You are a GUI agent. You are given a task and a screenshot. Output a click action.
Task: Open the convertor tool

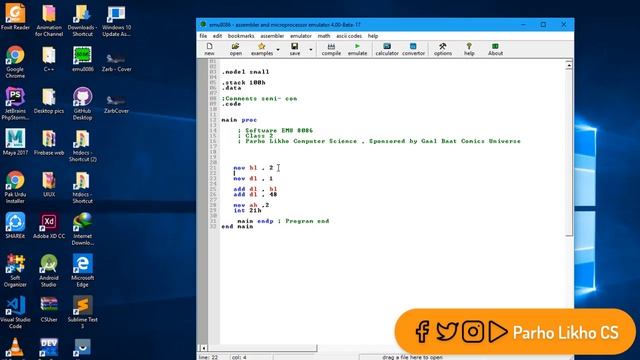coord(413,49)
